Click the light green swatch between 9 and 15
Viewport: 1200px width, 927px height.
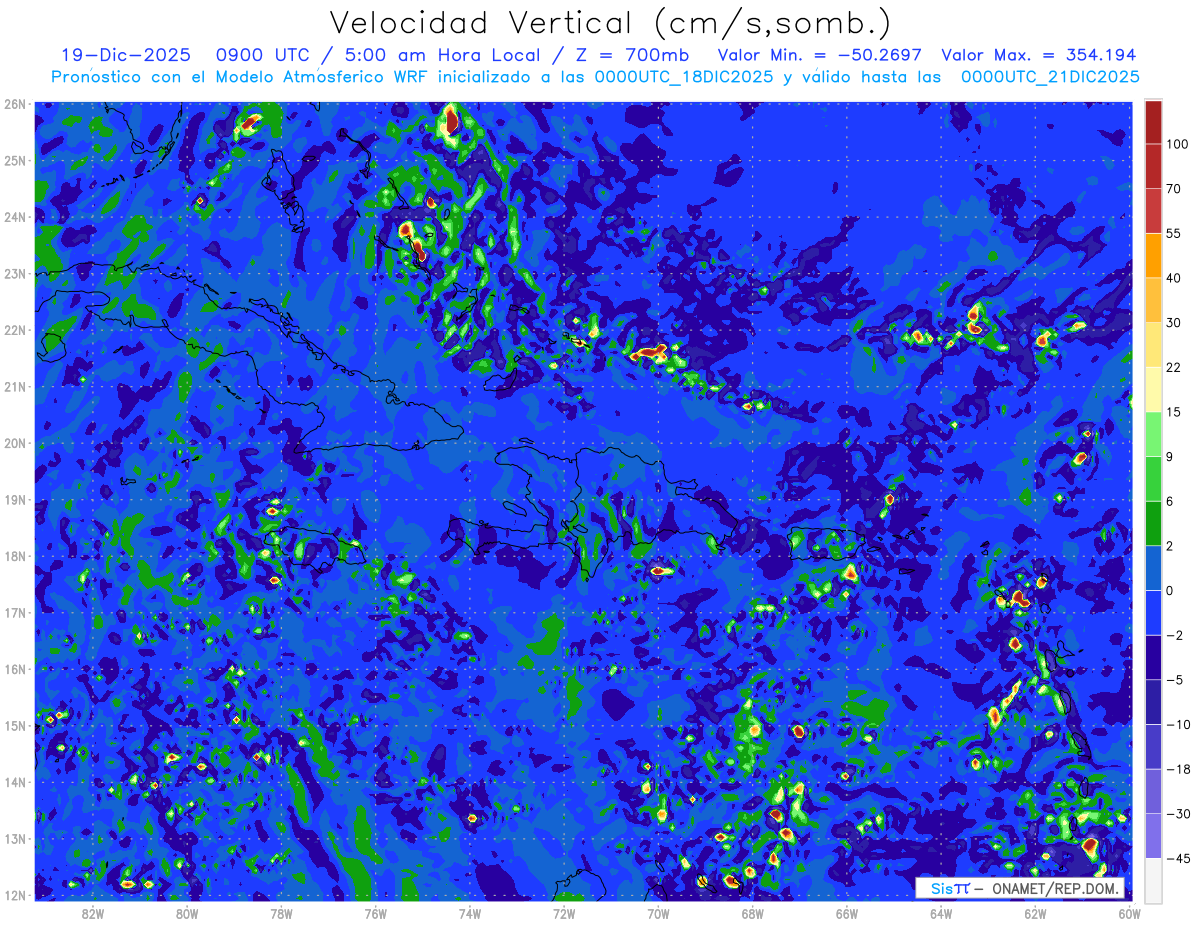click(x=1153, y=434)
